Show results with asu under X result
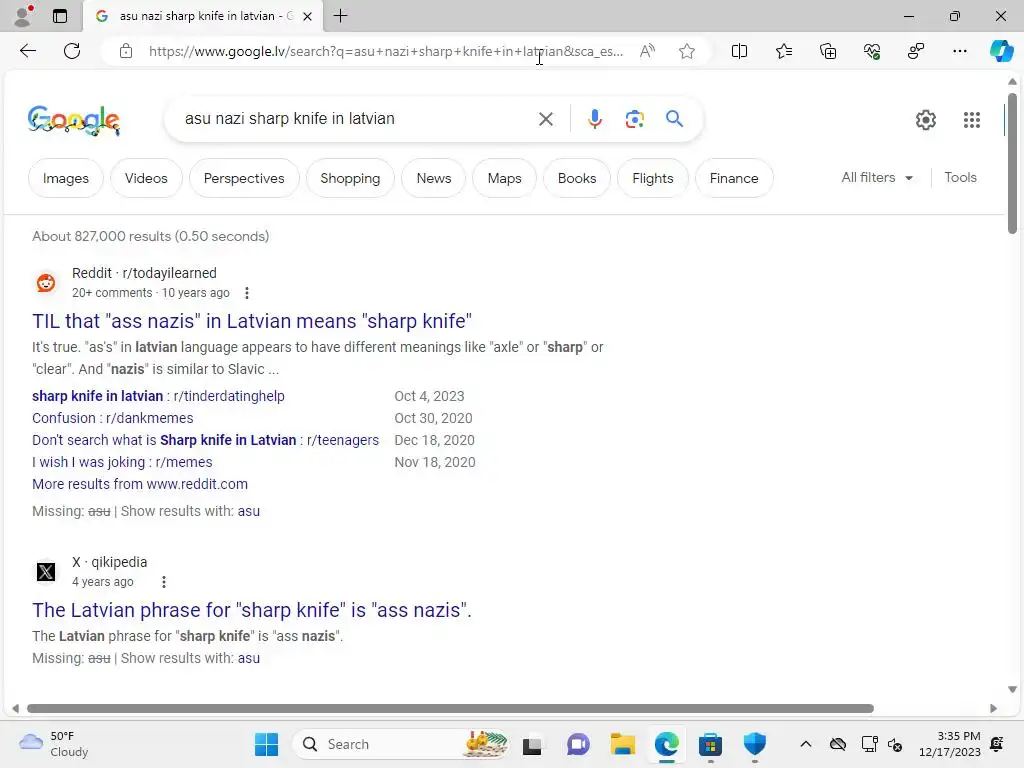 (x=249, y=658)
